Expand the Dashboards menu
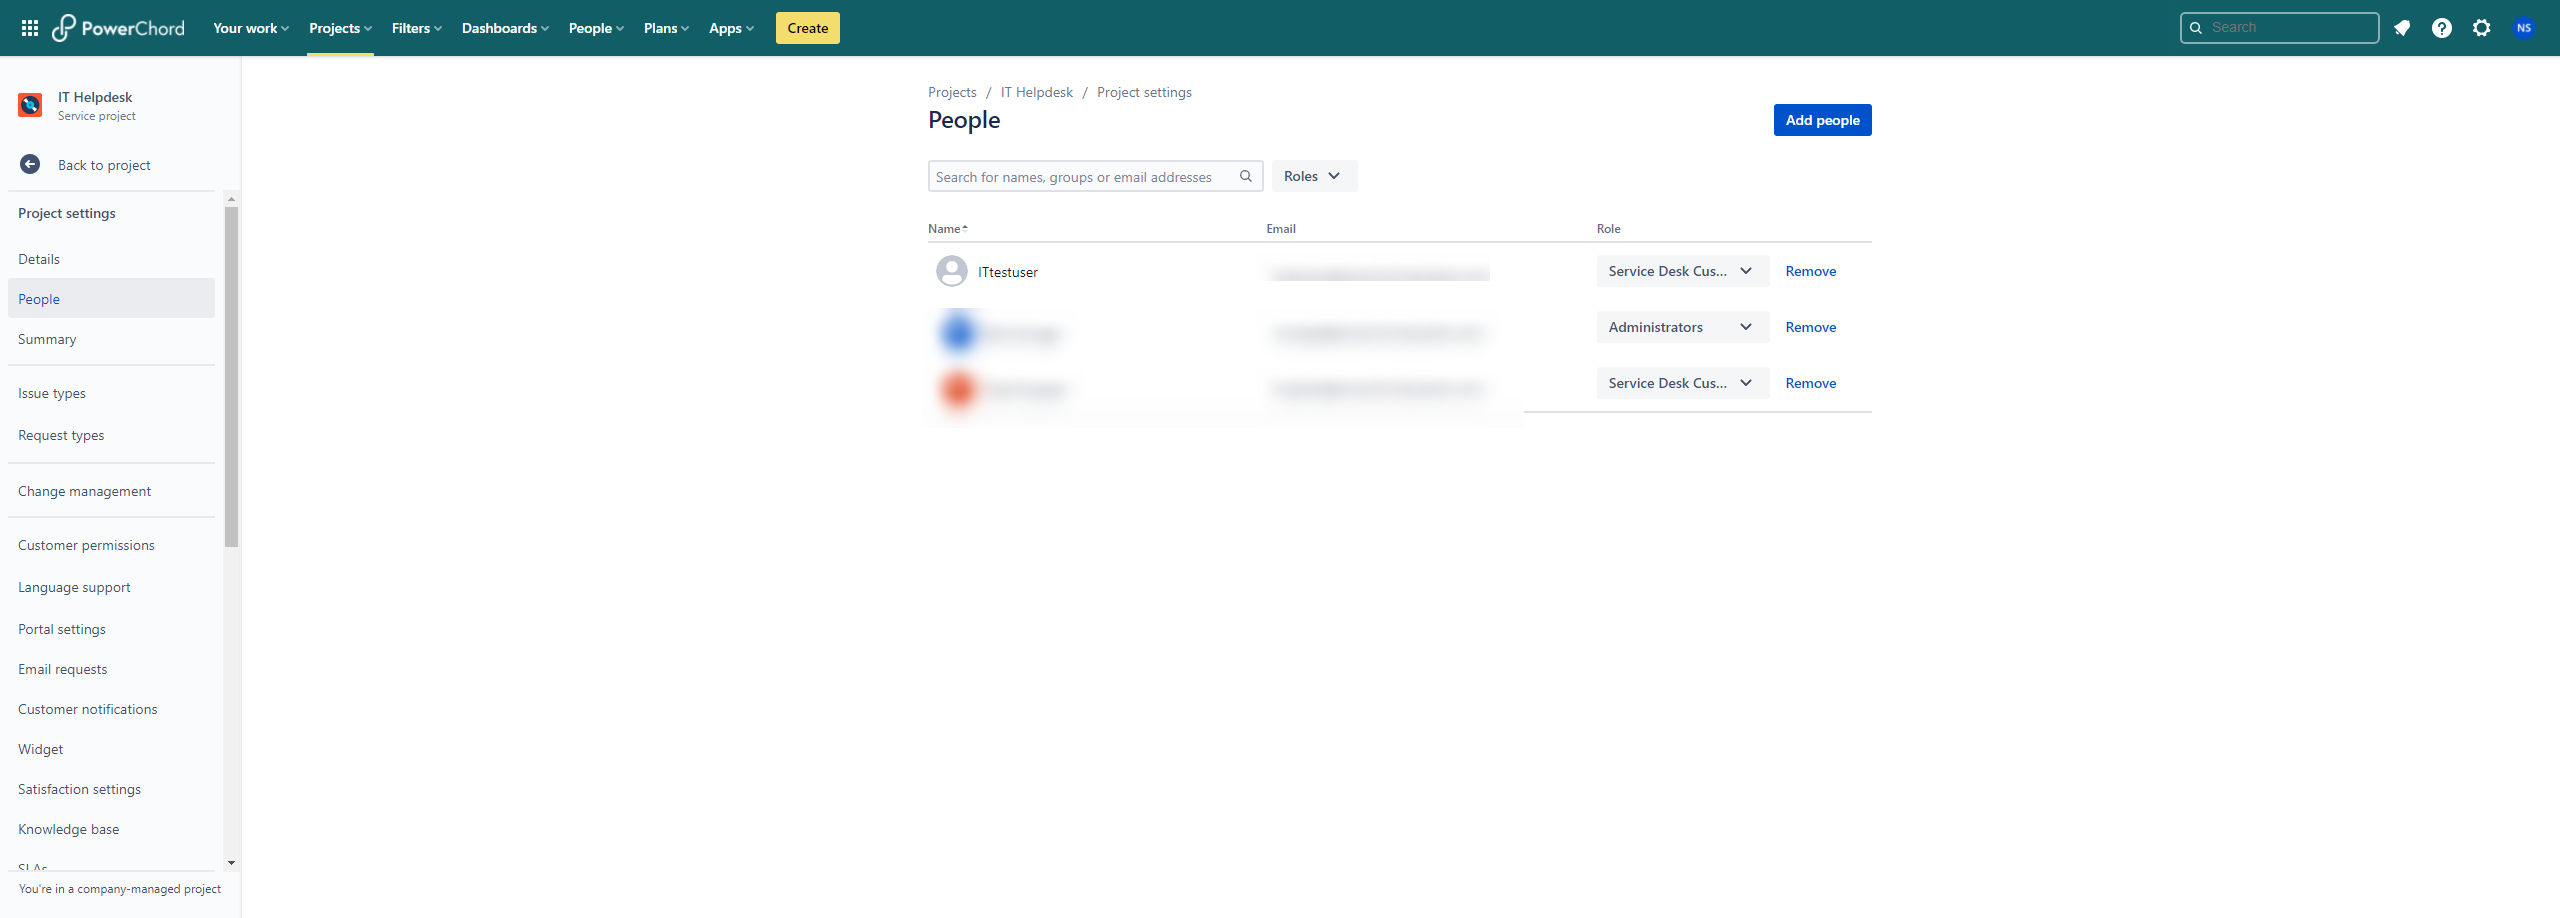Viewport: 2560px width, 918px height. coord(505,28)
